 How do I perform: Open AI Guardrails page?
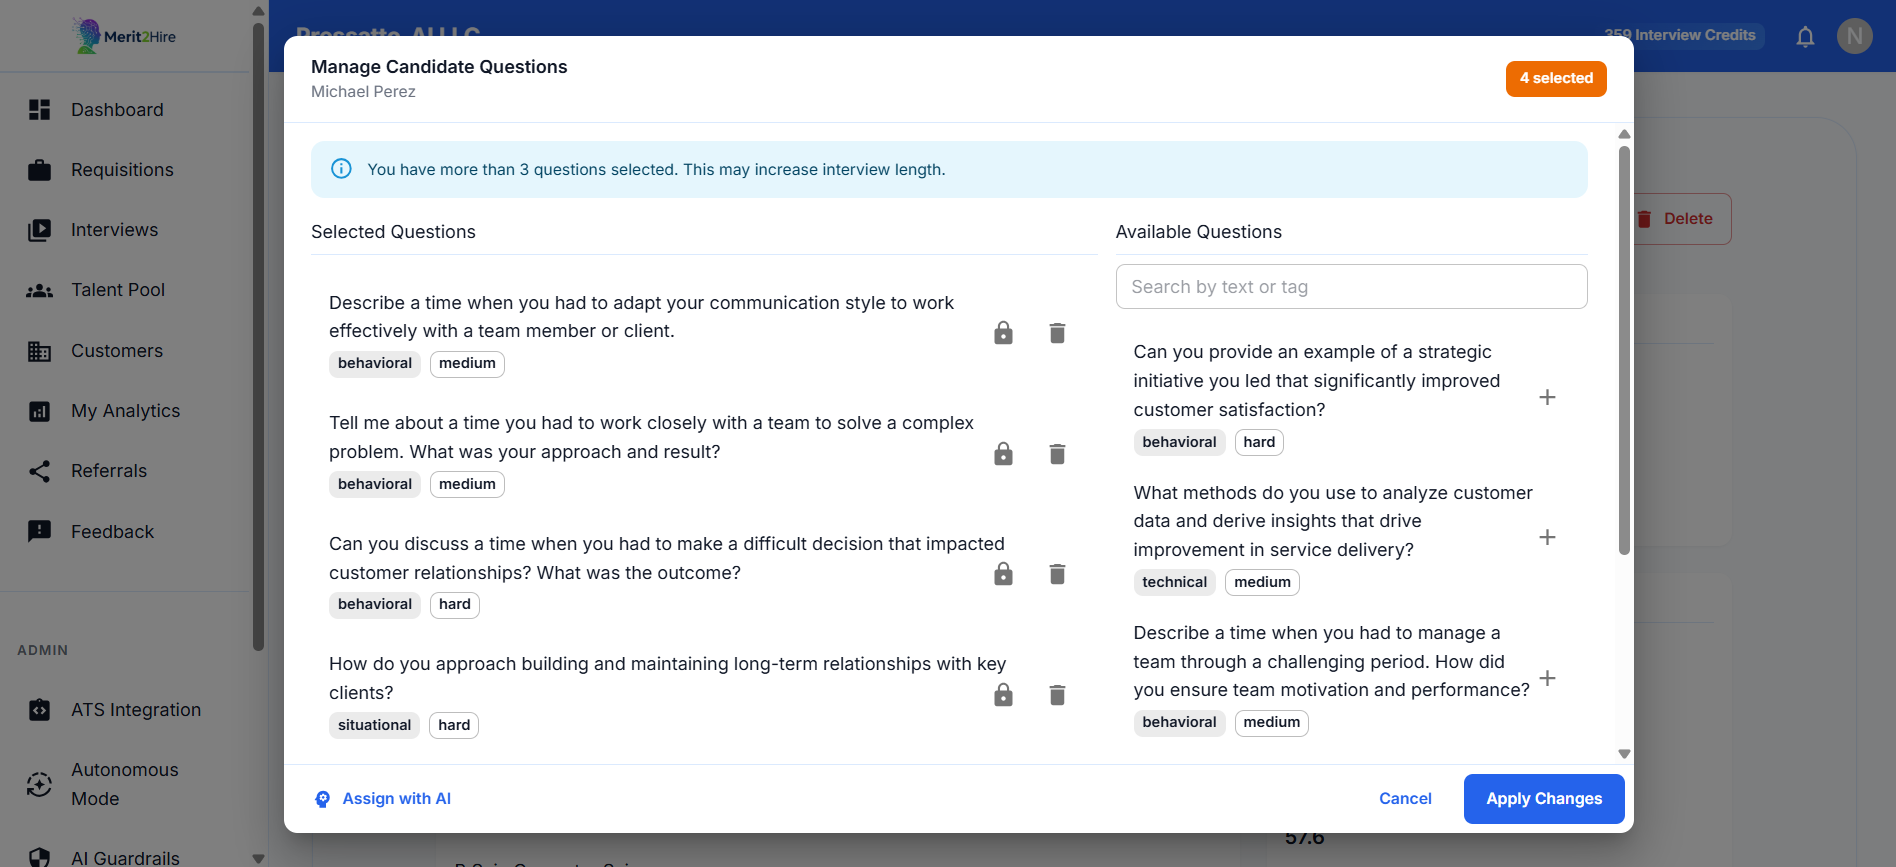pyautogui.click(x=125, y=857)
